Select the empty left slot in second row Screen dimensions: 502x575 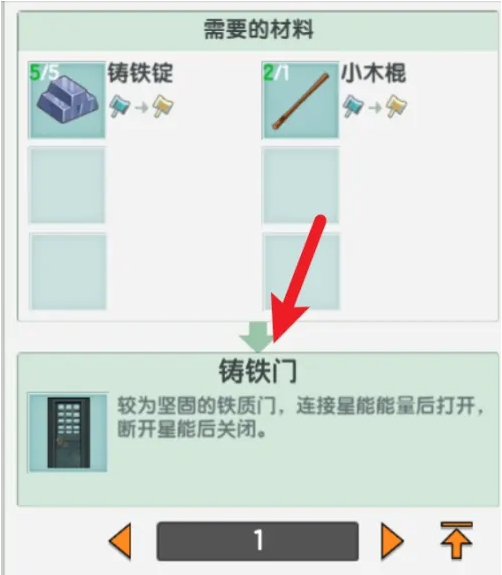click(67, 185)
